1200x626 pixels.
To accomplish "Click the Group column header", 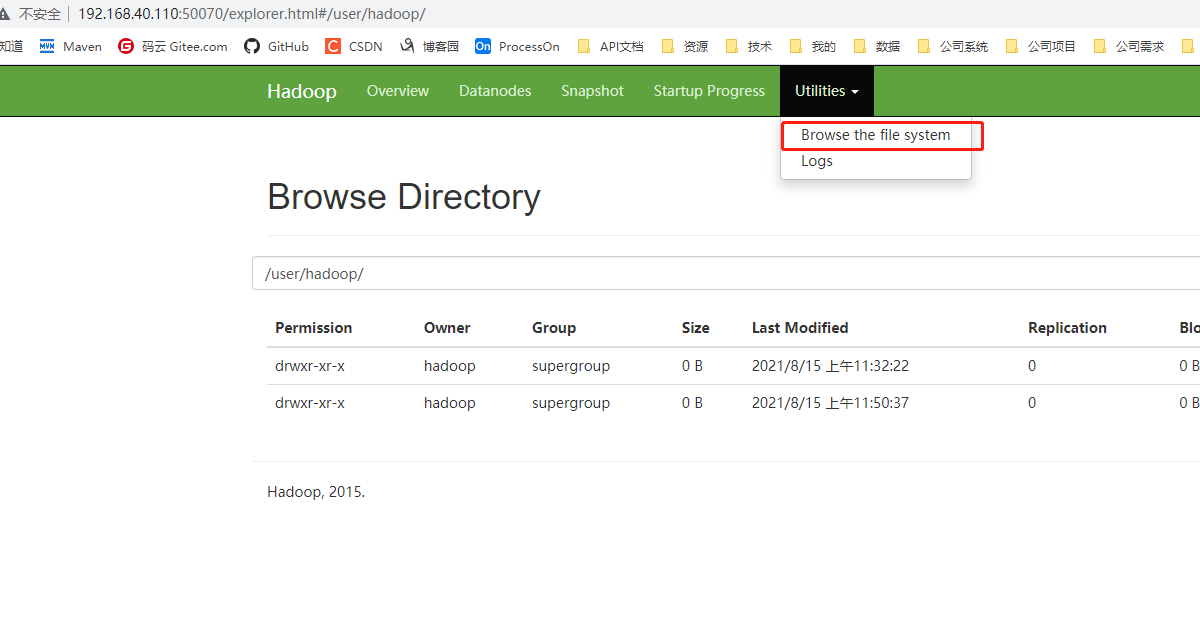I will point(554,328).
